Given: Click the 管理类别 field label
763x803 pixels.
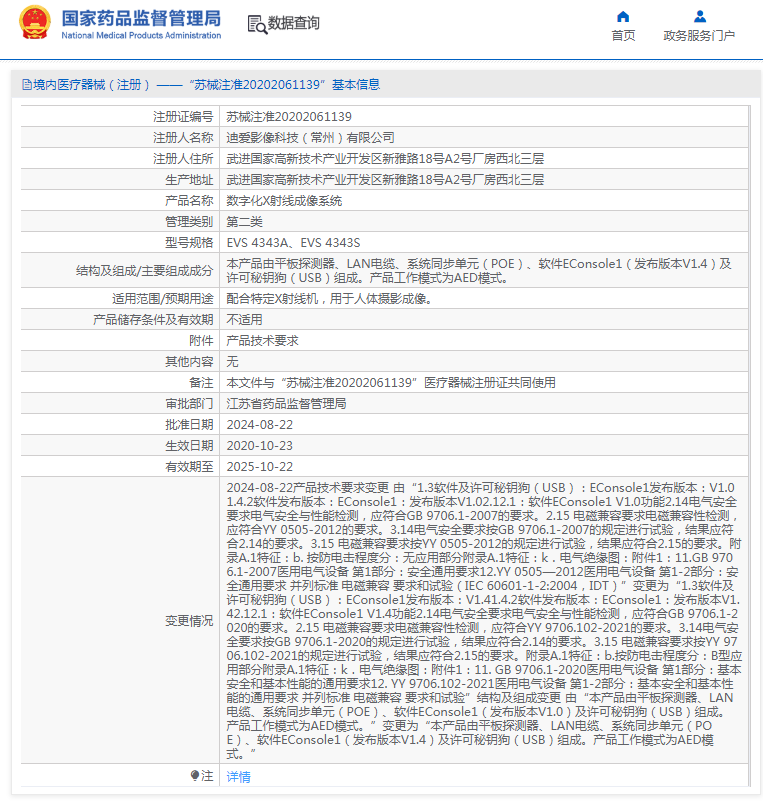Looking at the screenshot, I should 189,222.
